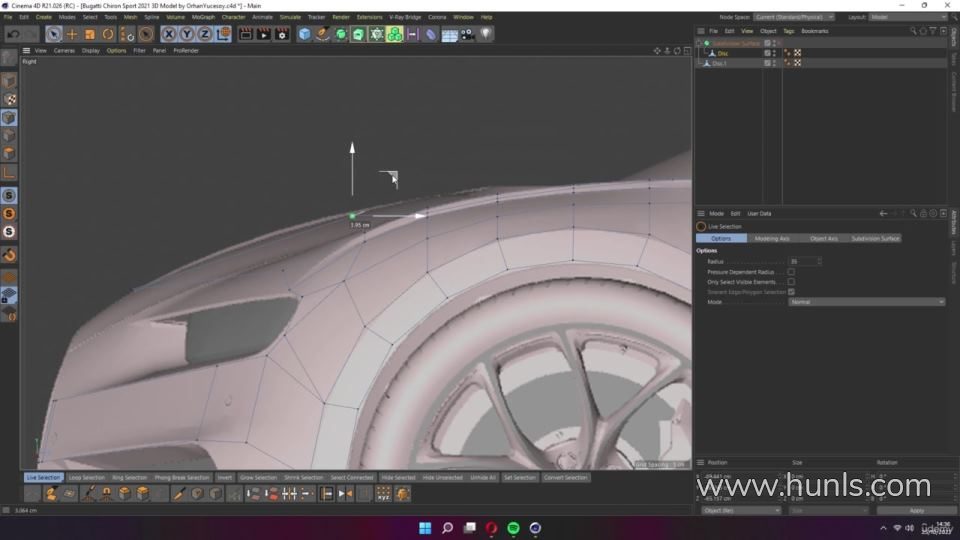This screenshot has height=540, width=960.
Task: Open the viewport Cameras menu
Action: pos(64,51)
